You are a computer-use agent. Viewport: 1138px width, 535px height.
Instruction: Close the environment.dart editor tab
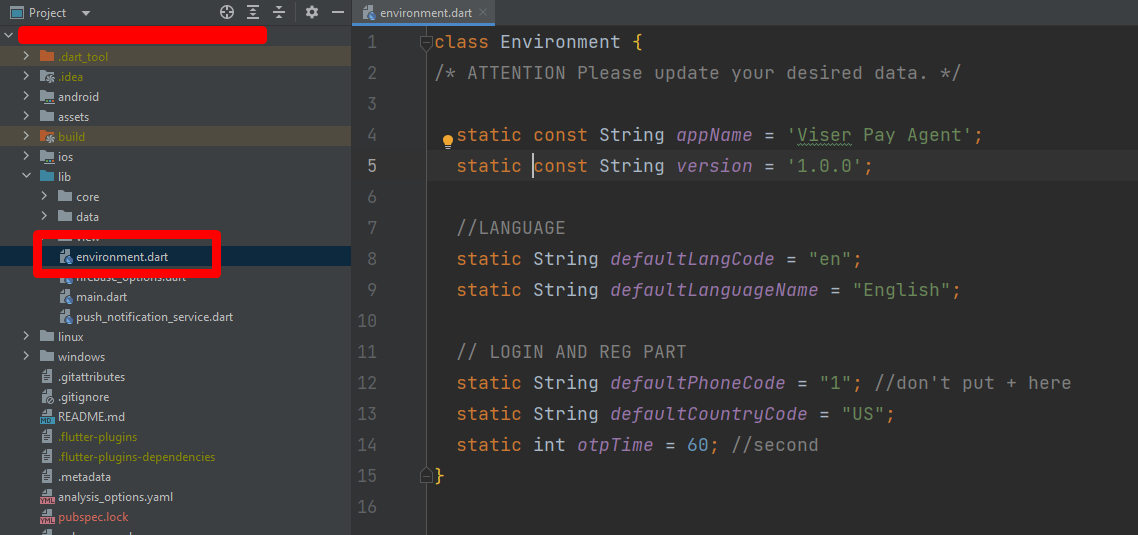pos(485,13)
